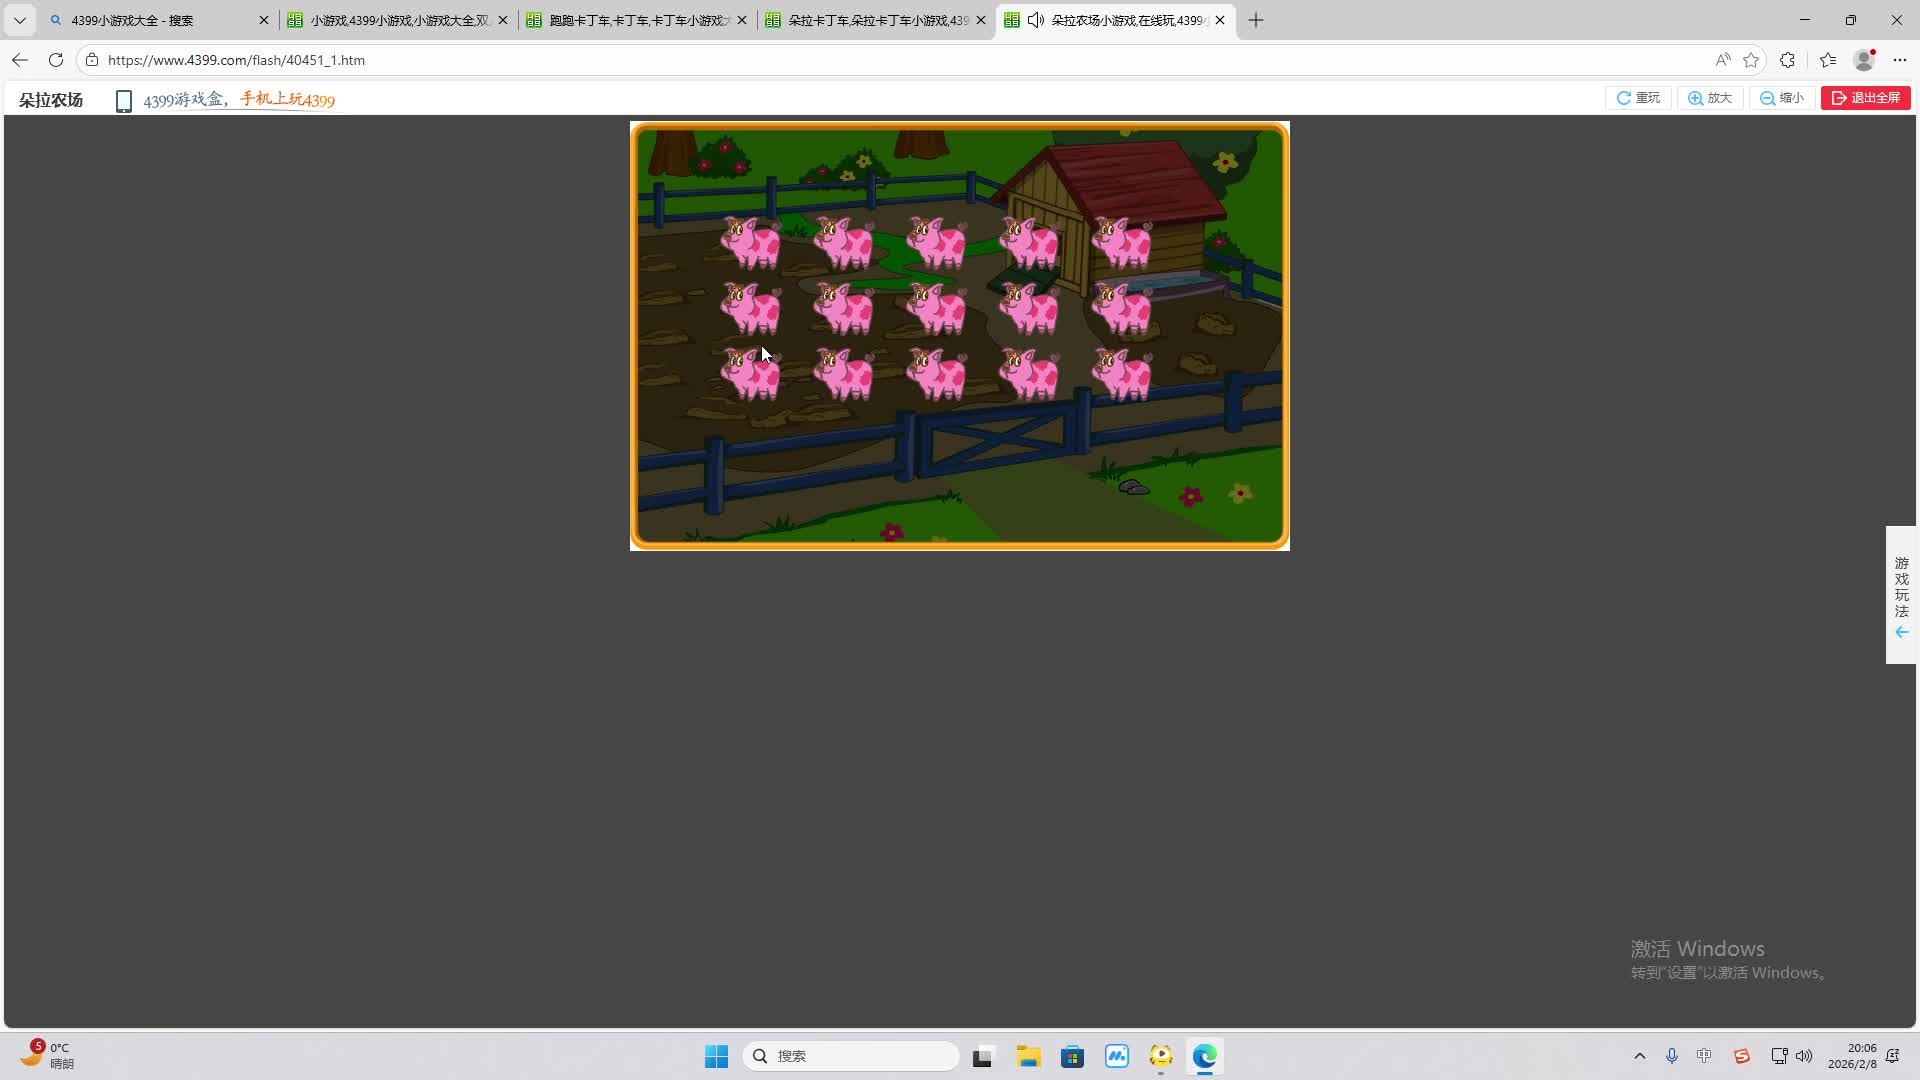
Task: Click the browser refresh icon
Action: [x=56, y=60]
